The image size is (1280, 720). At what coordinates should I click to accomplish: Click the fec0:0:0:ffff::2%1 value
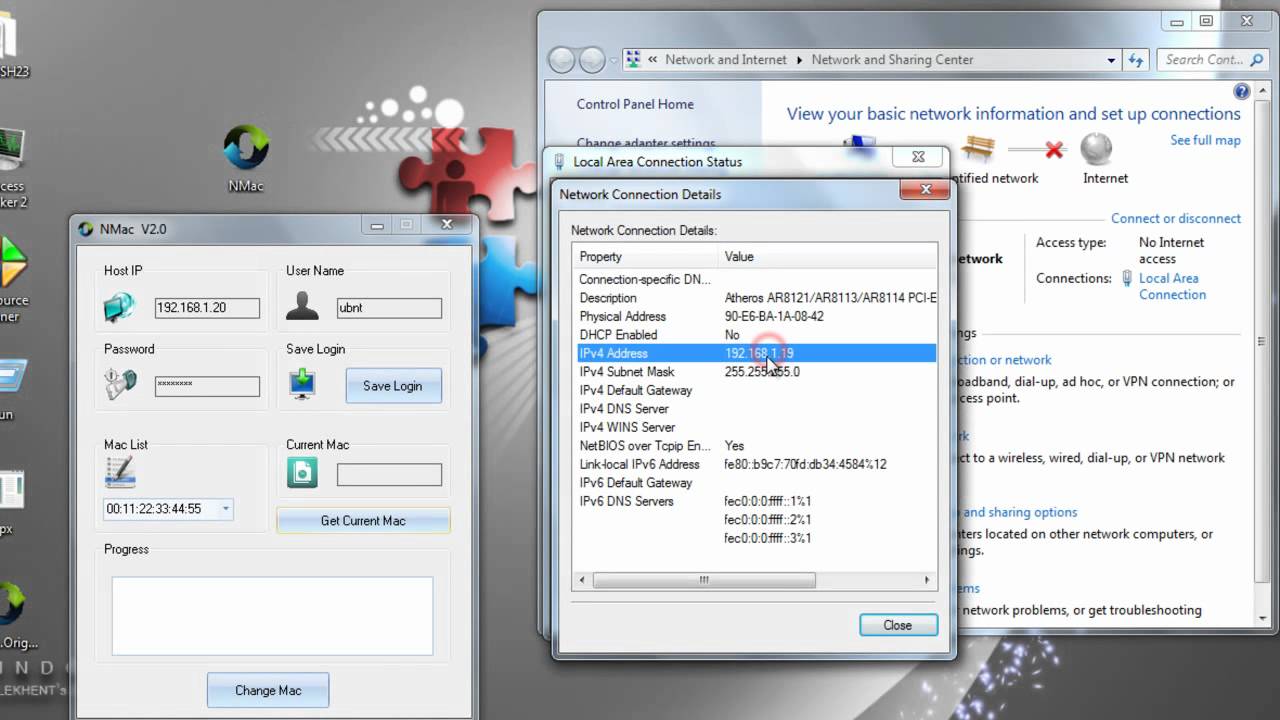pos(767,520)
